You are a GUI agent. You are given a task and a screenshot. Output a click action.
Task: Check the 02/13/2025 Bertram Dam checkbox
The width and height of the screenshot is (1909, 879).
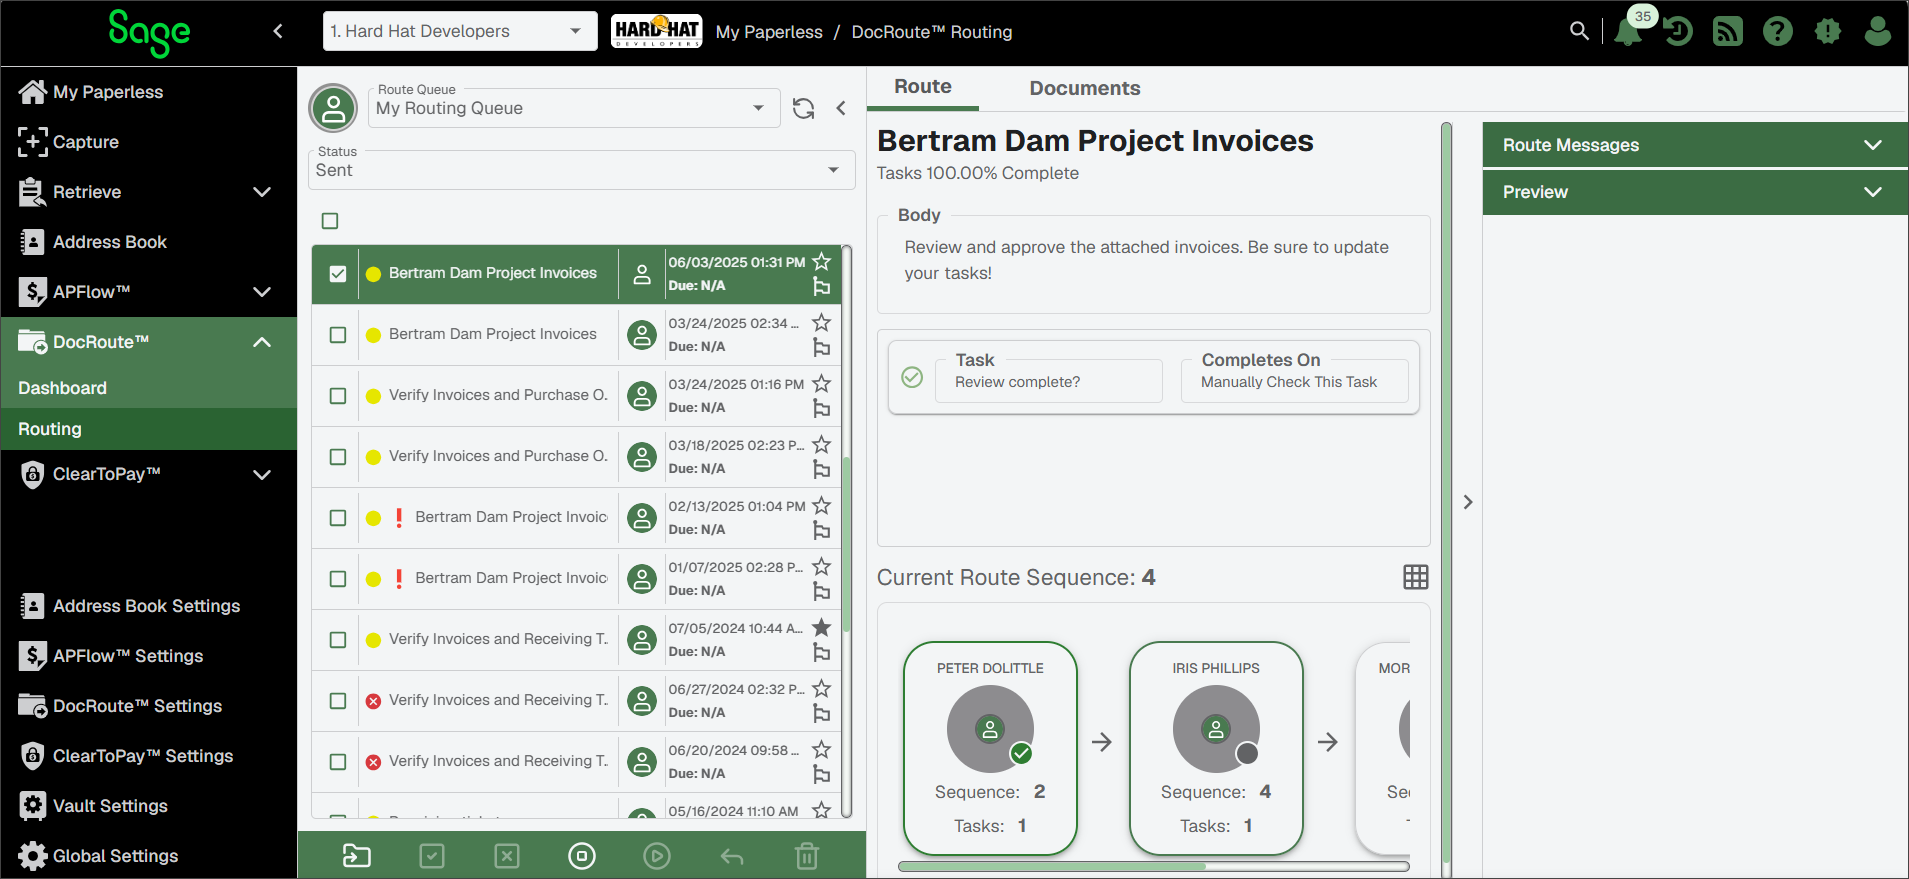click(x=338, y=518)
